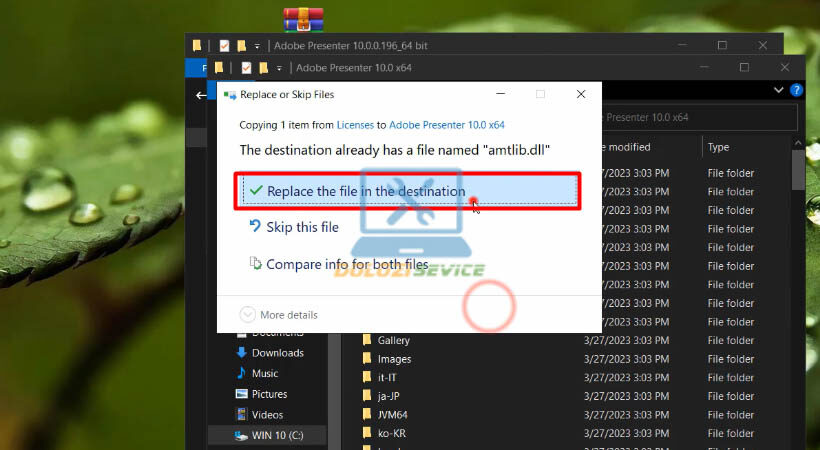
Task: Click the Music note icon
Action: [241, 373]
